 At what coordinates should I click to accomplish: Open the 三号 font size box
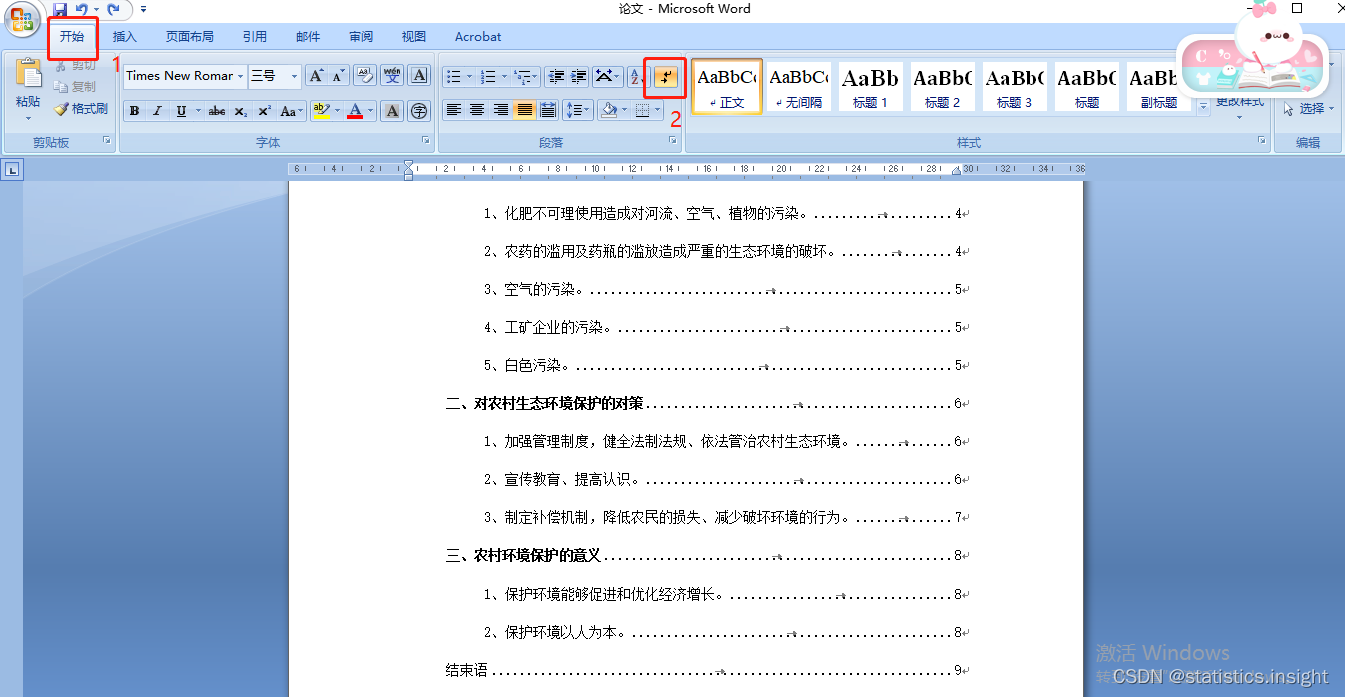click(275, 76)
